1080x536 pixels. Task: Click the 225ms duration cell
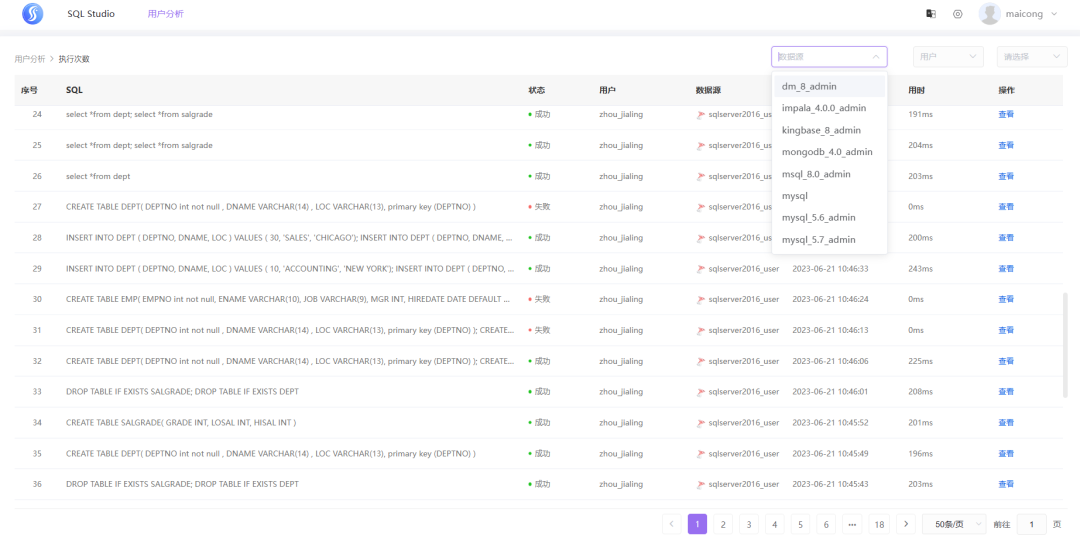pyautogui.click(x=920, y=361)
